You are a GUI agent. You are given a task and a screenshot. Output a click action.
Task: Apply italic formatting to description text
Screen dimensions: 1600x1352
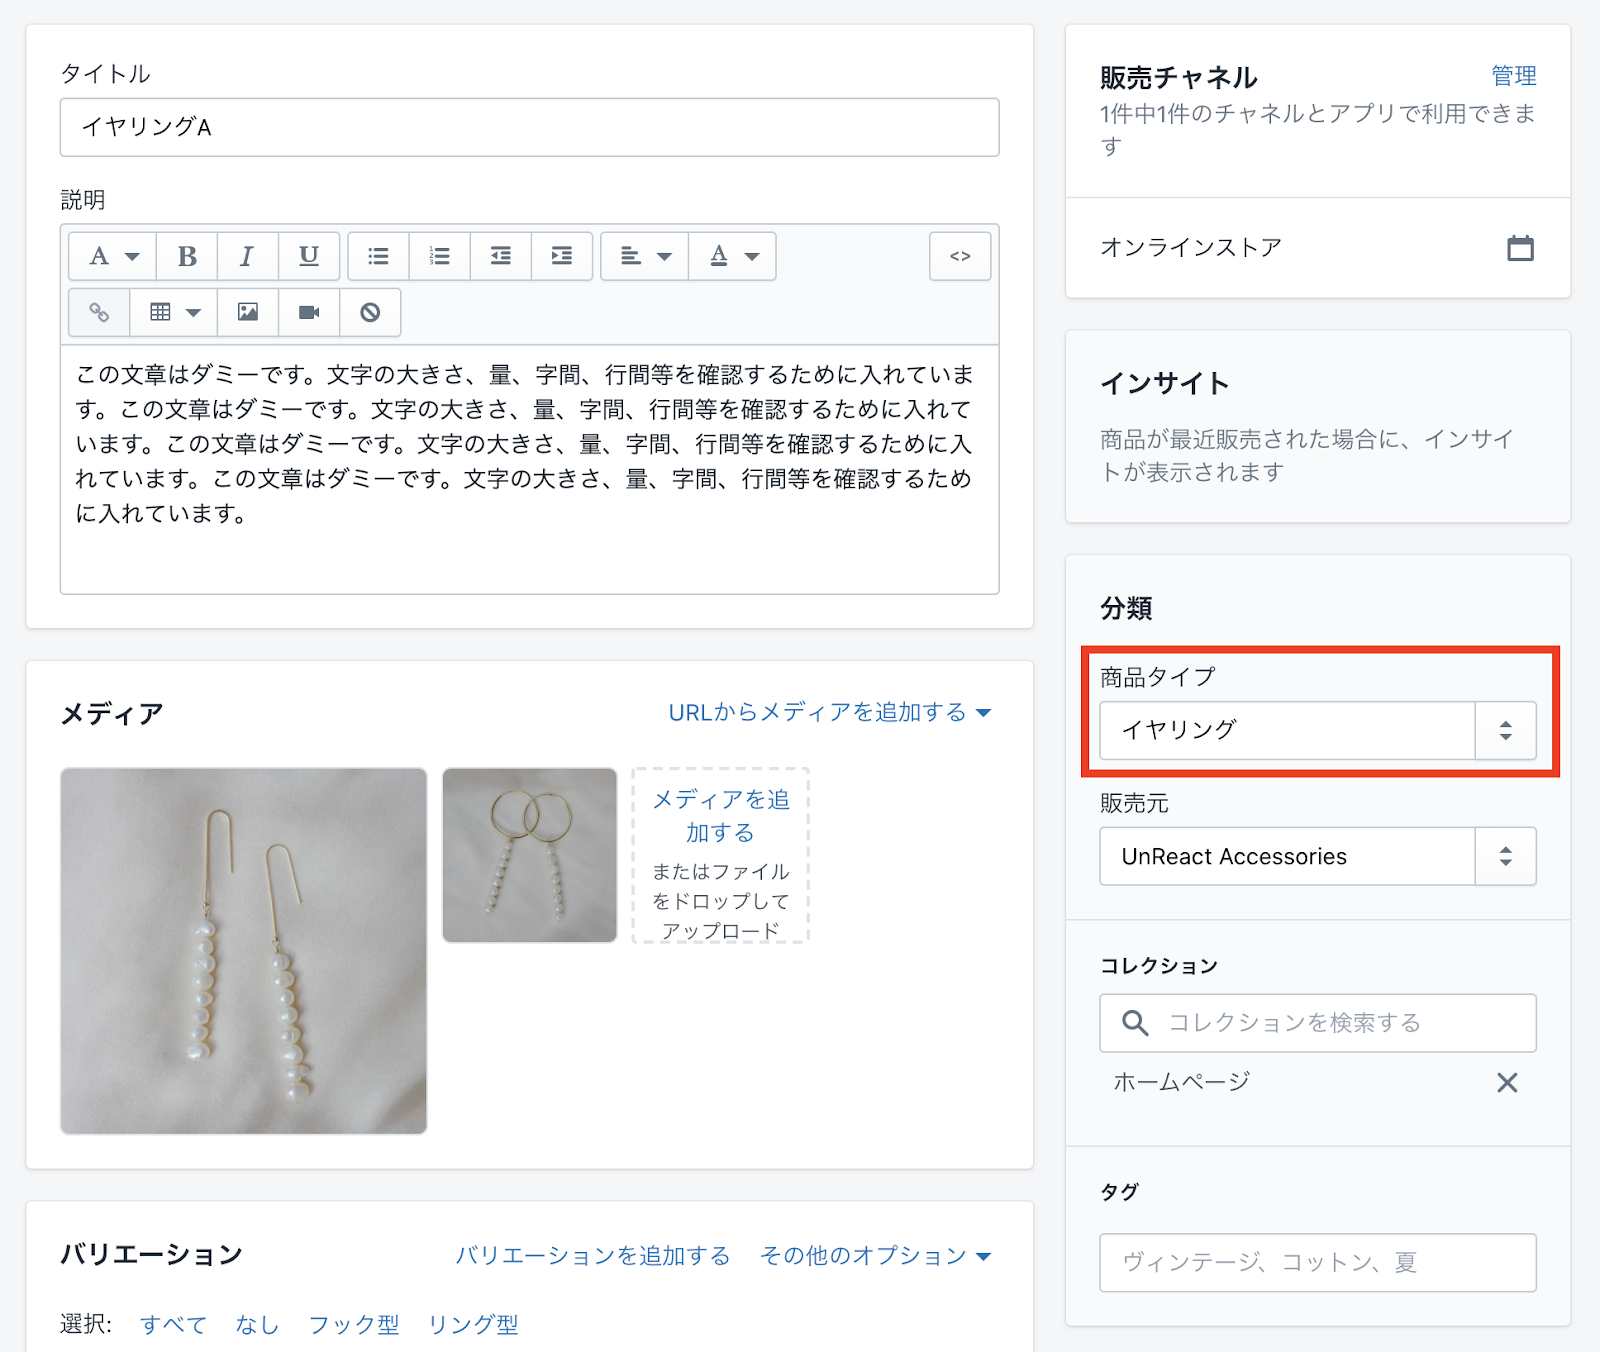point(247,257)
